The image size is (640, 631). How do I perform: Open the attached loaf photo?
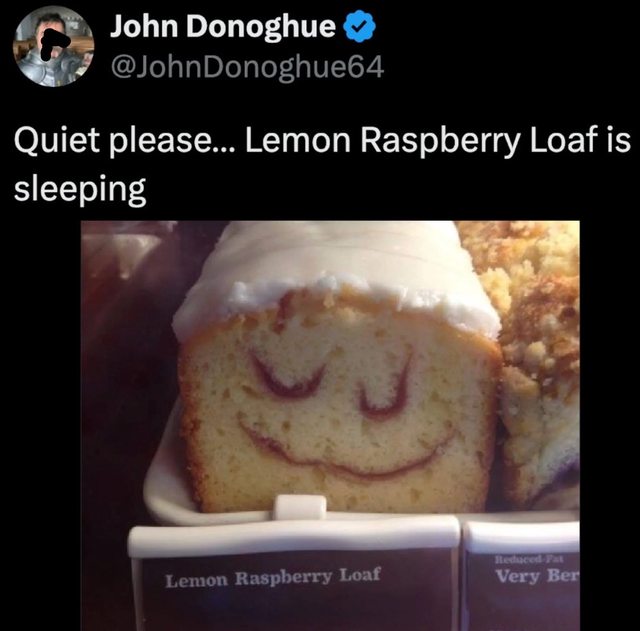point(330,426)
